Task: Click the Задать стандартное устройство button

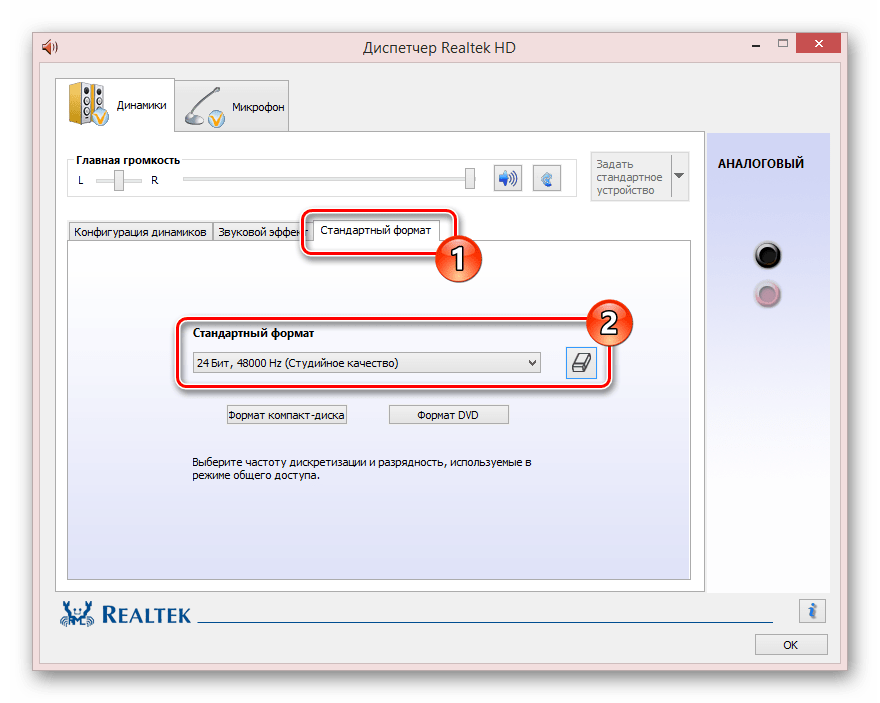Action: tap(631, 177)
